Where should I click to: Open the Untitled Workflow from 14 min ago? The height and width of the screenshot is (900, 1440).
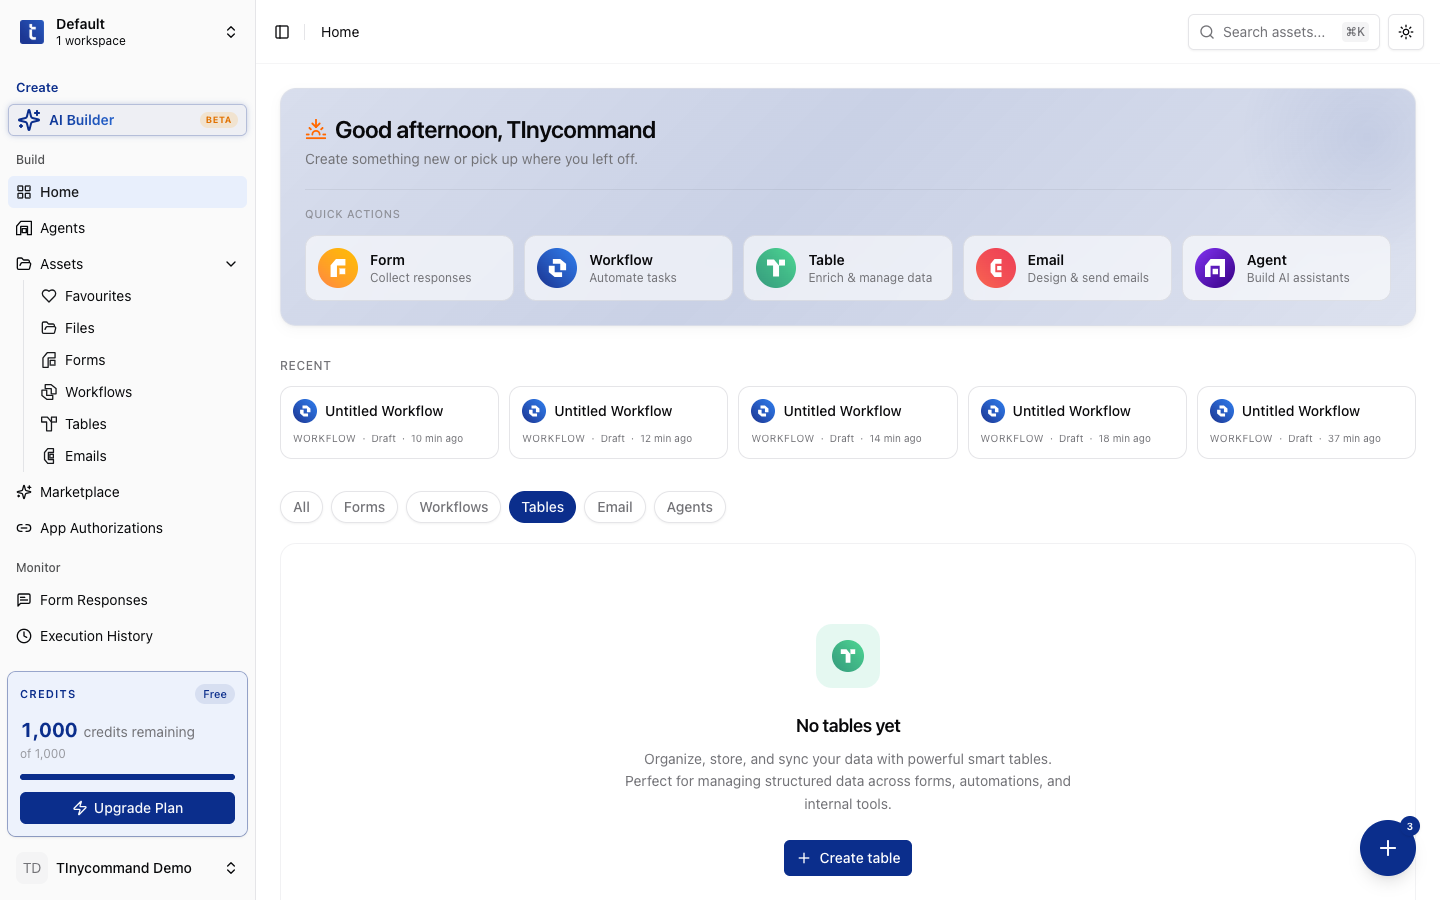coord(847,423)
